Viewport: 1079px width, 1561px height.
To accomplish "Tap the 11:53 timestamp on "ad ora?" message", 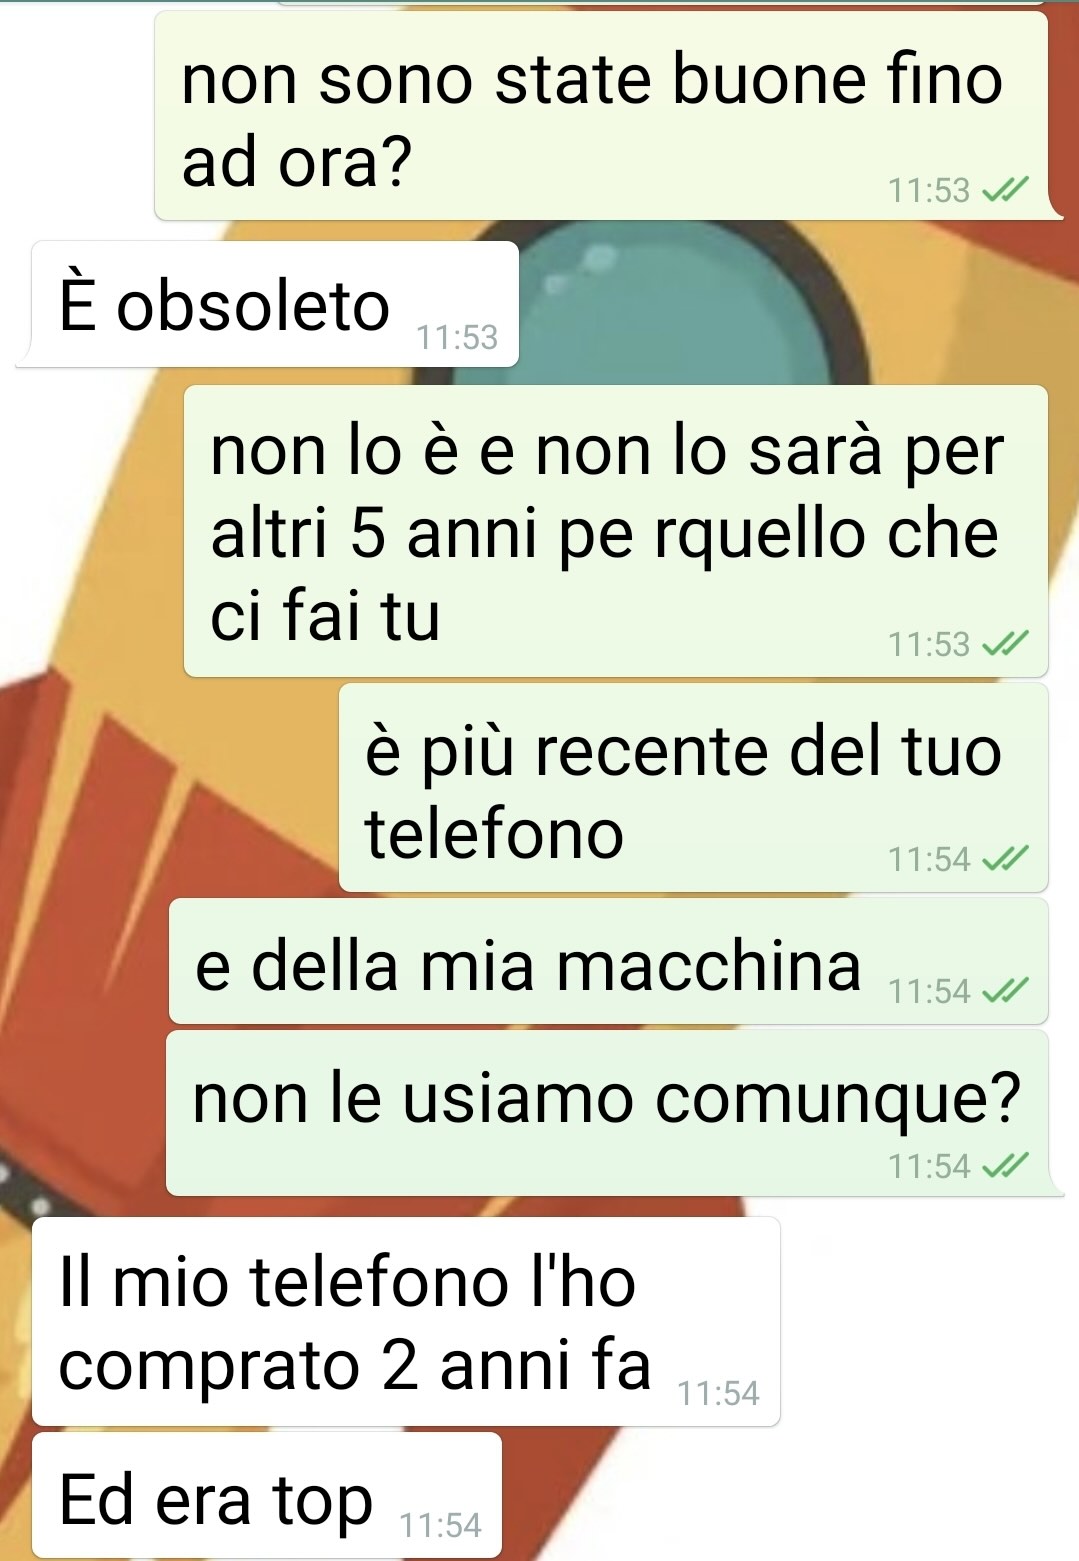I will click(929, 190).
